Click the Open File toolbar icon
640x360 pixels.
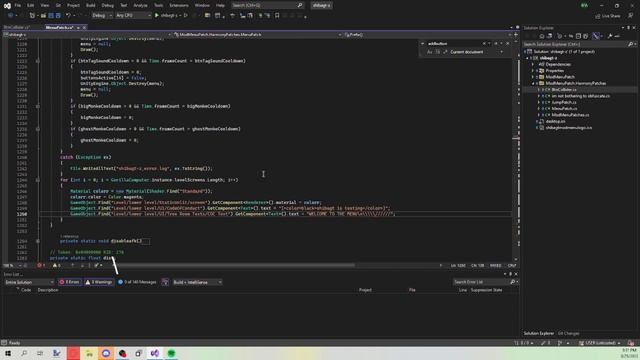[43, 16]
